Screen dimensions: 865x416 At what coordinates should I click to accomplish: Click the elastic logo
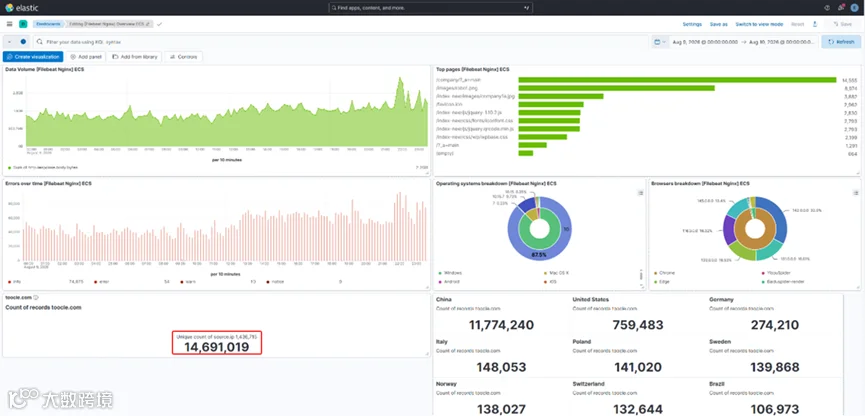pyautogui.click(x=22, y=8)
